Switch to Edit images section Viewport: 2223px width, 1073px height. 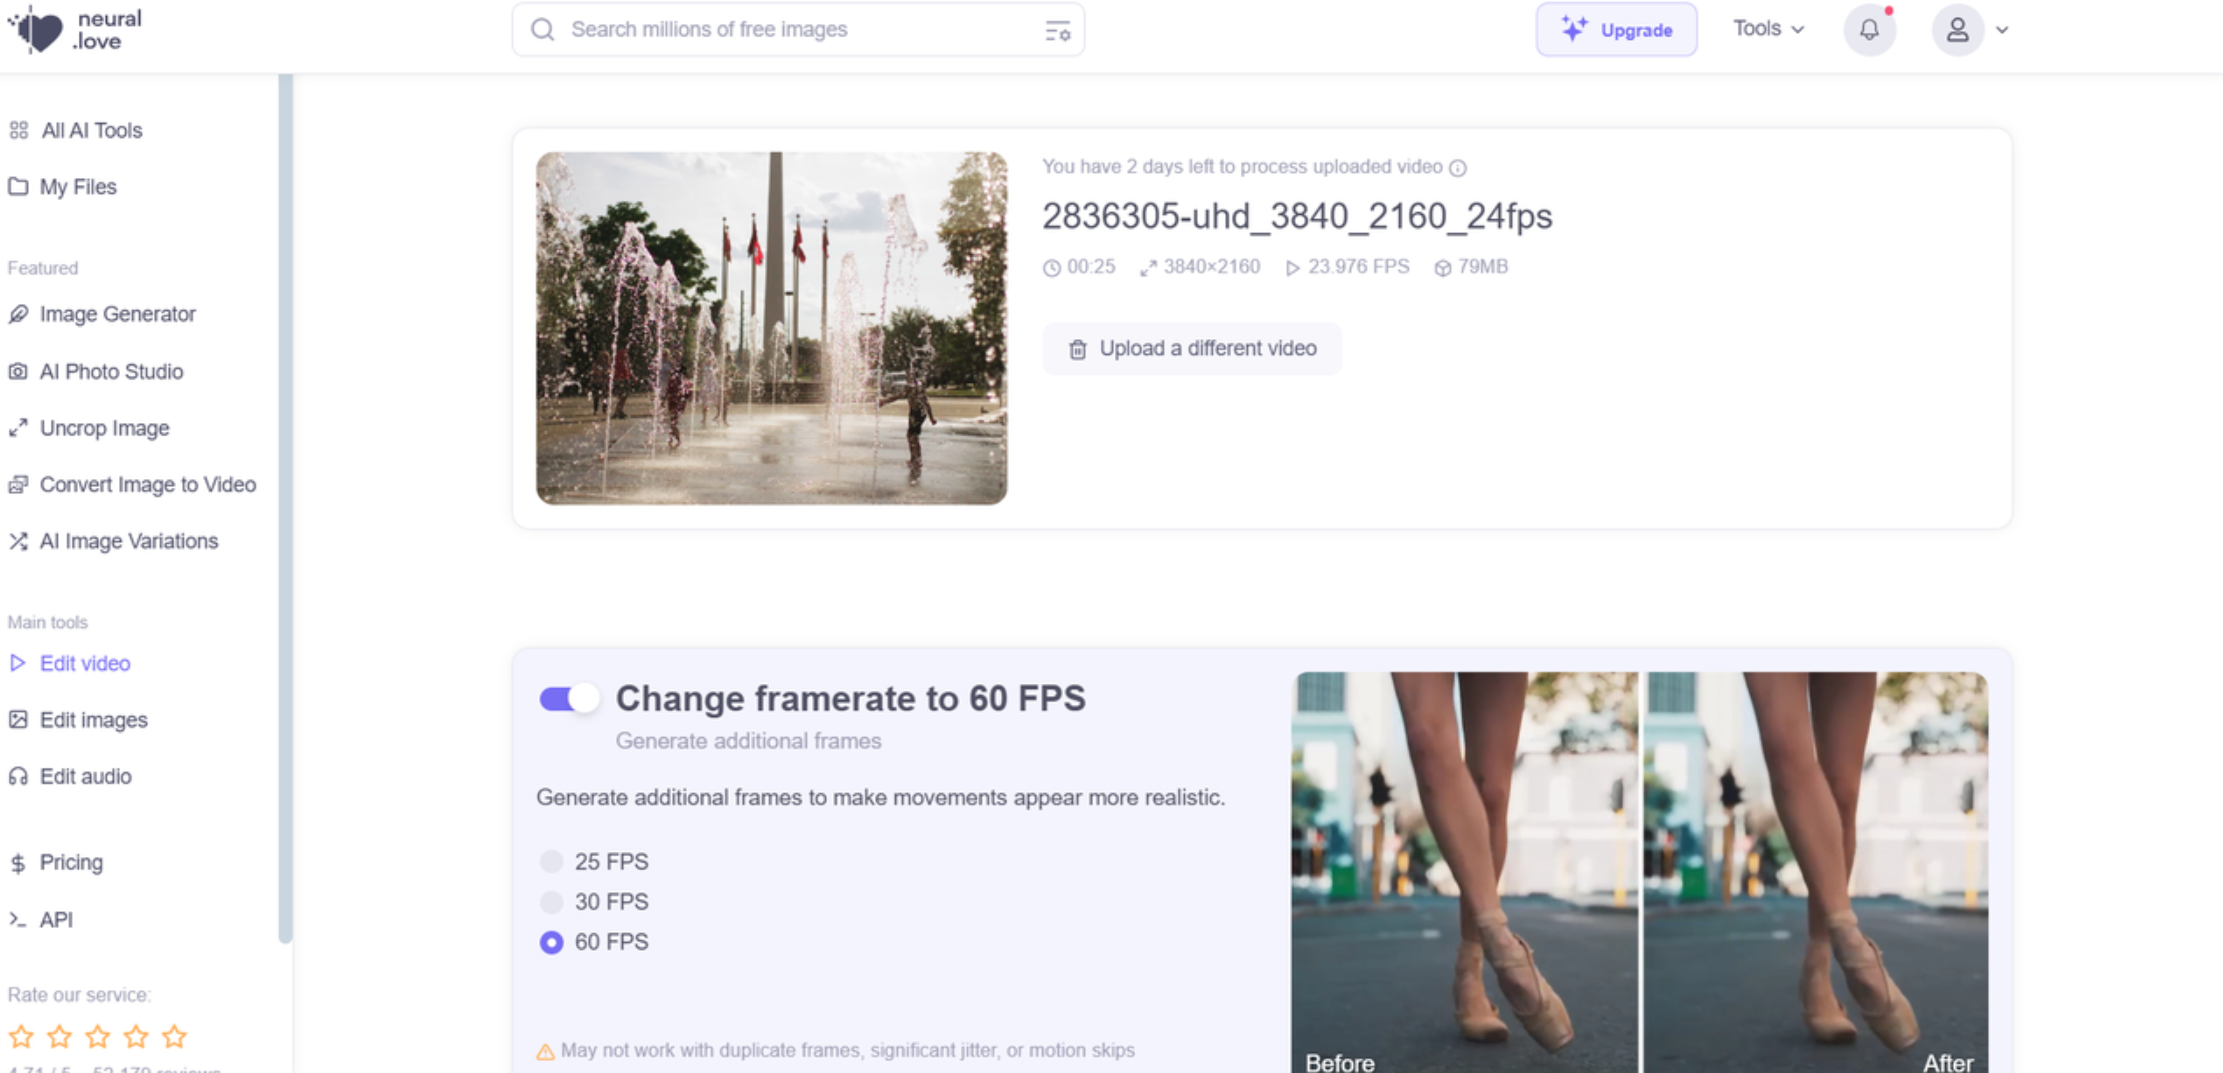94,719
